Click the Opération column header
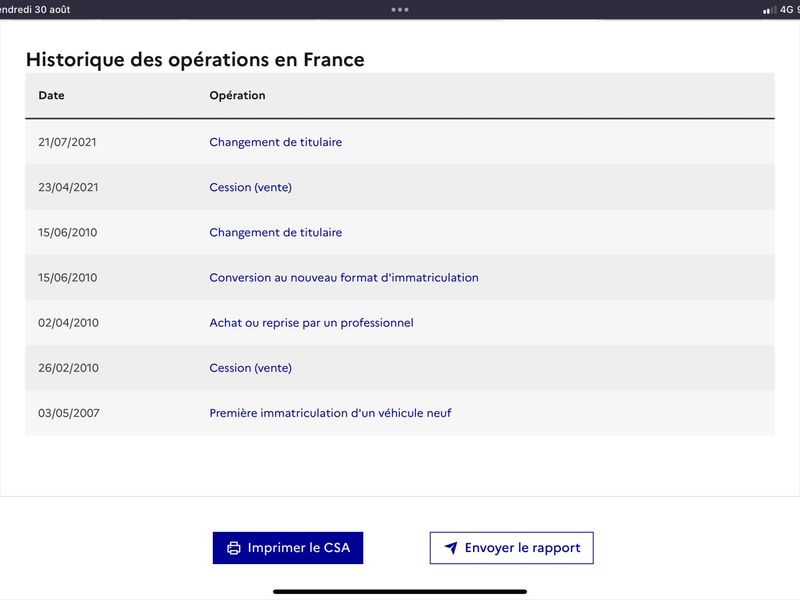Viewport: 800px width, 600px height. [x=237, y=95]
